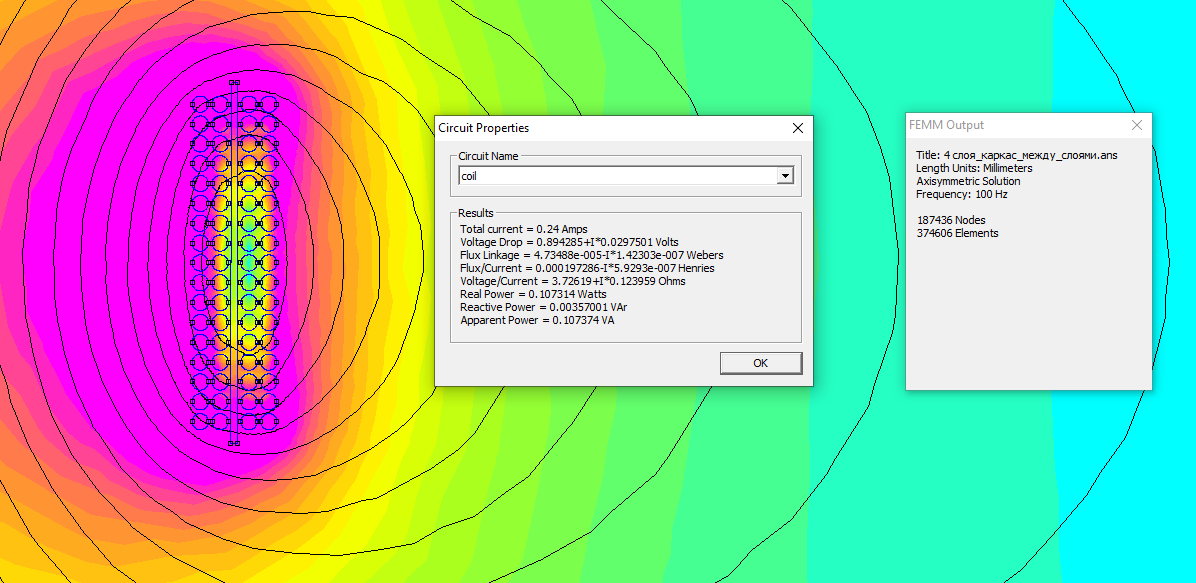The width and height of the screenshot is (1196, 583).
Task: Click 'Axisymmetric Solution' text in FEMM Output
Action: 968,181
